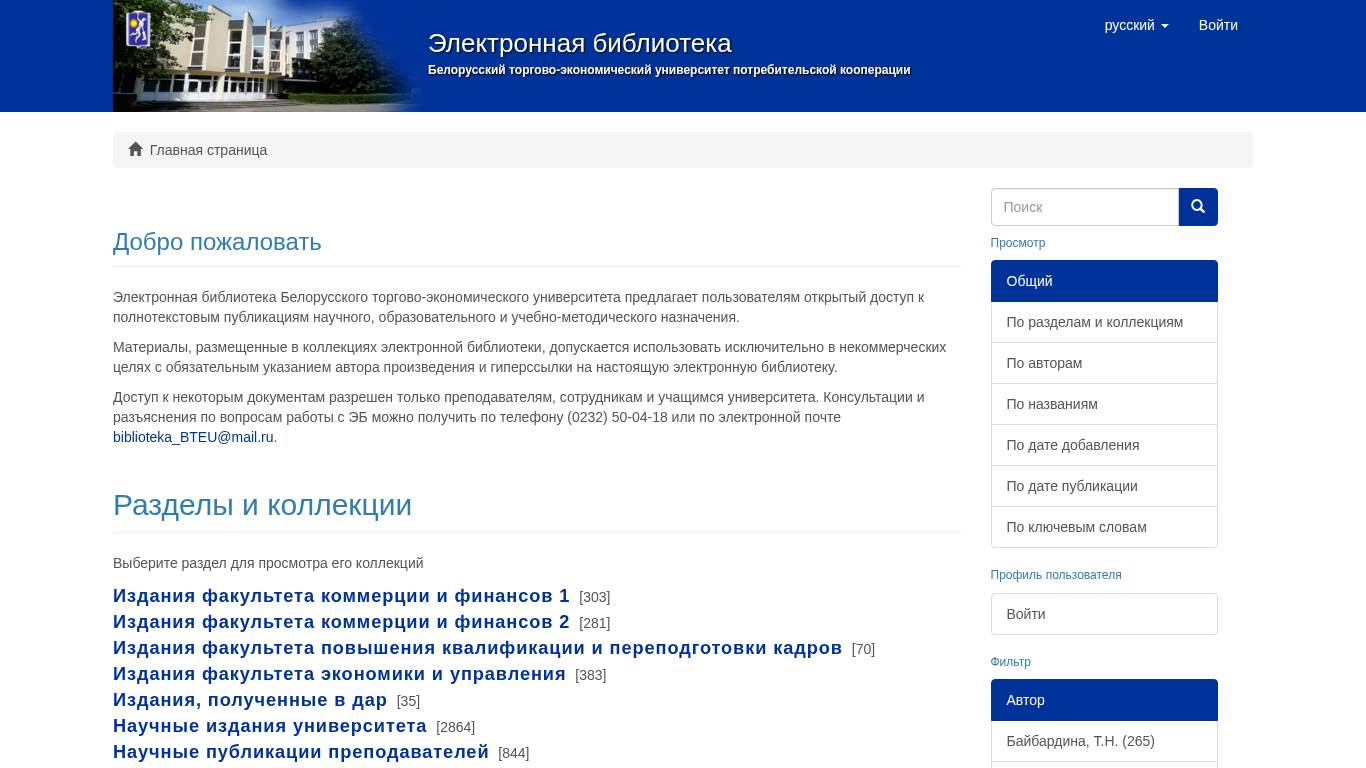Browse По разделам и коллекциям
The image size is (1366, 768).
(x=1094, y=322)
